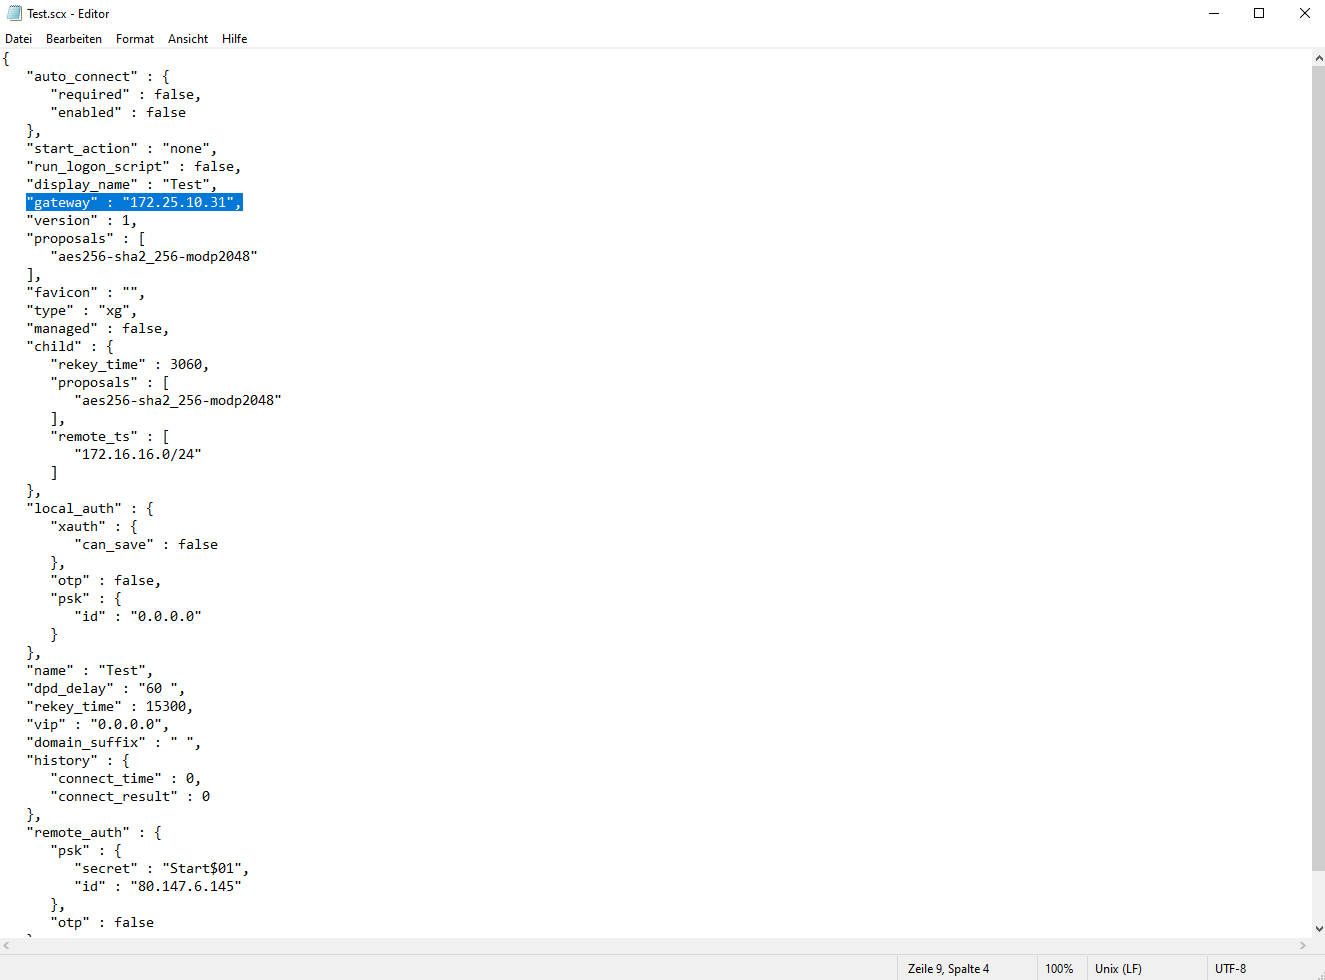The image size is (1325, 980).
Task: Click the horizontal scrollbar right arrow
Action: point(1302,945)
